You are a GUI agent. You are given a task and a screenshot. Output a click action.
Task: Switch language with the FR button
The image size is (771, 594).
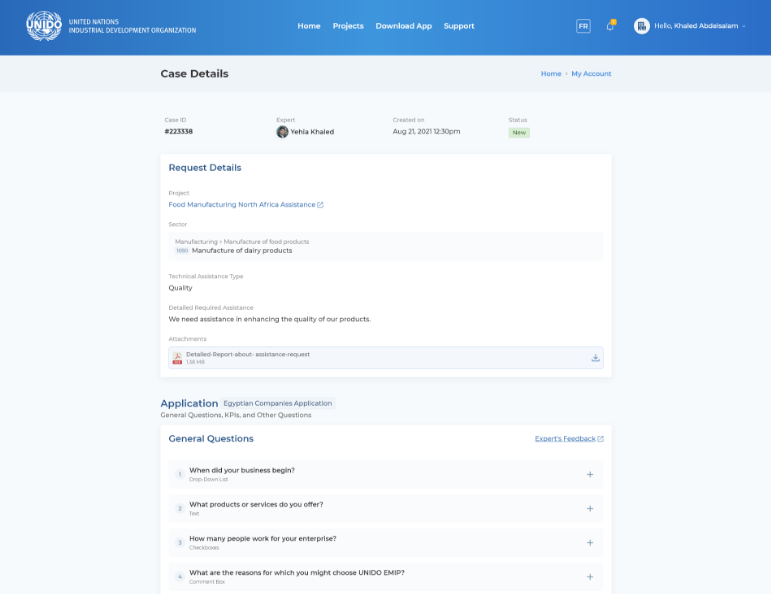click(583, 26)
